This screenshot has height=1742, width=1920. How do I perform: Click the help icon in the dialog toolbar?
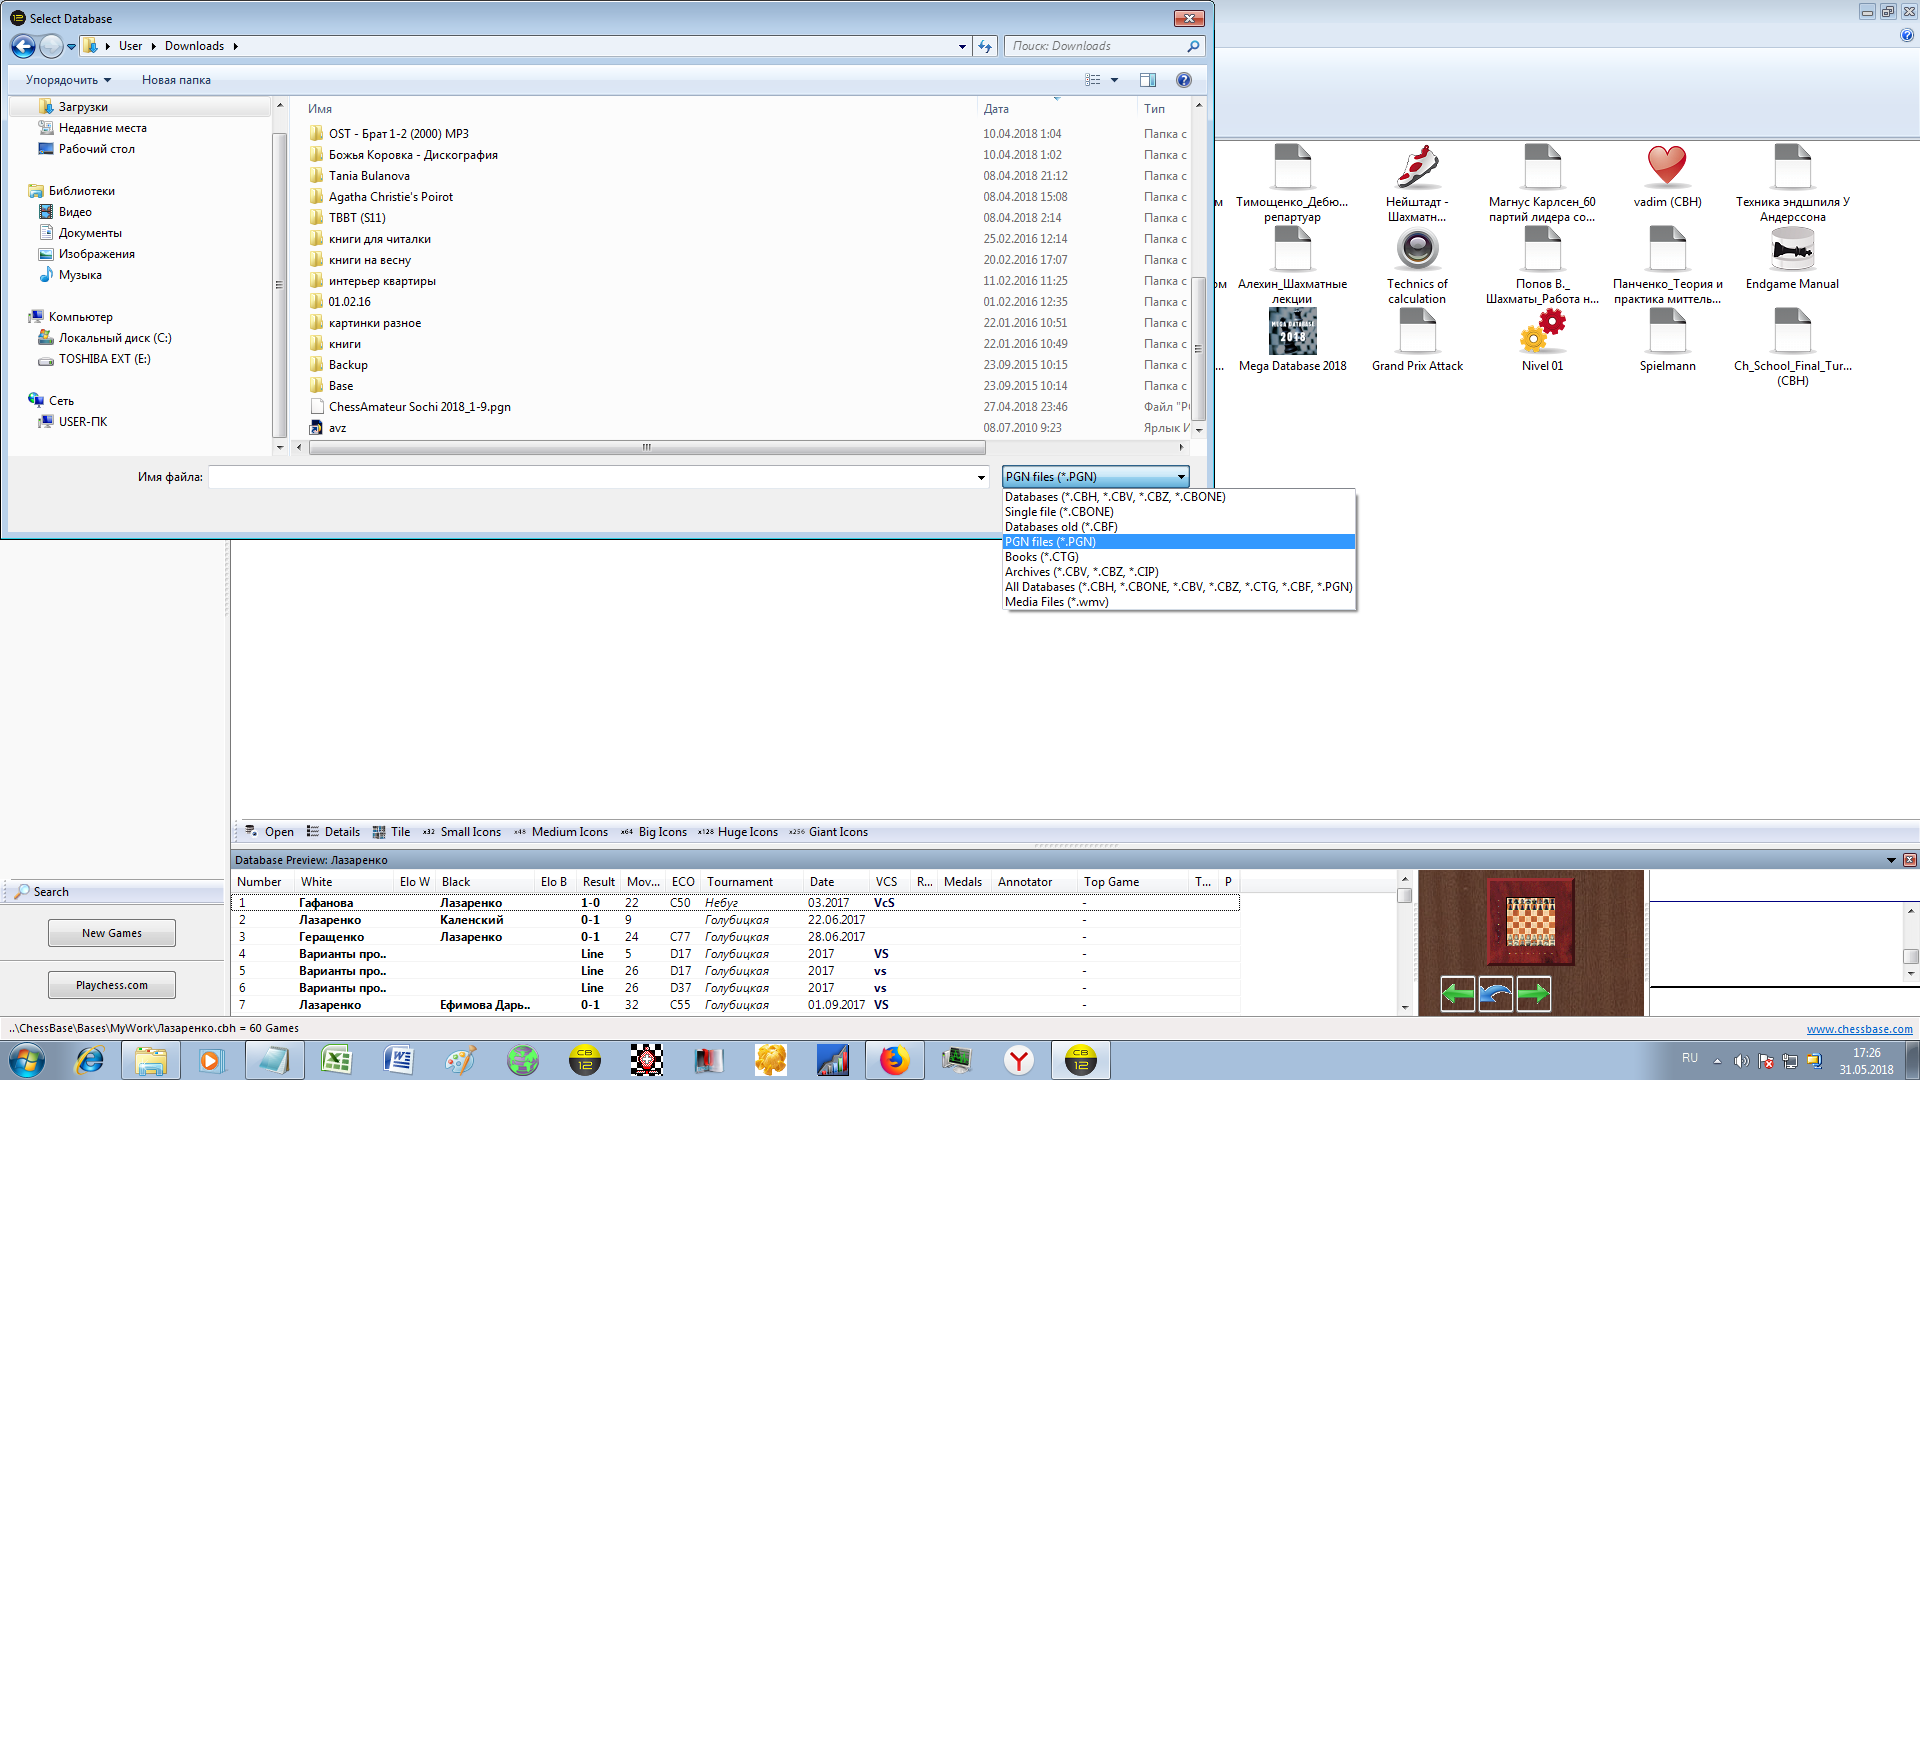1184,80
